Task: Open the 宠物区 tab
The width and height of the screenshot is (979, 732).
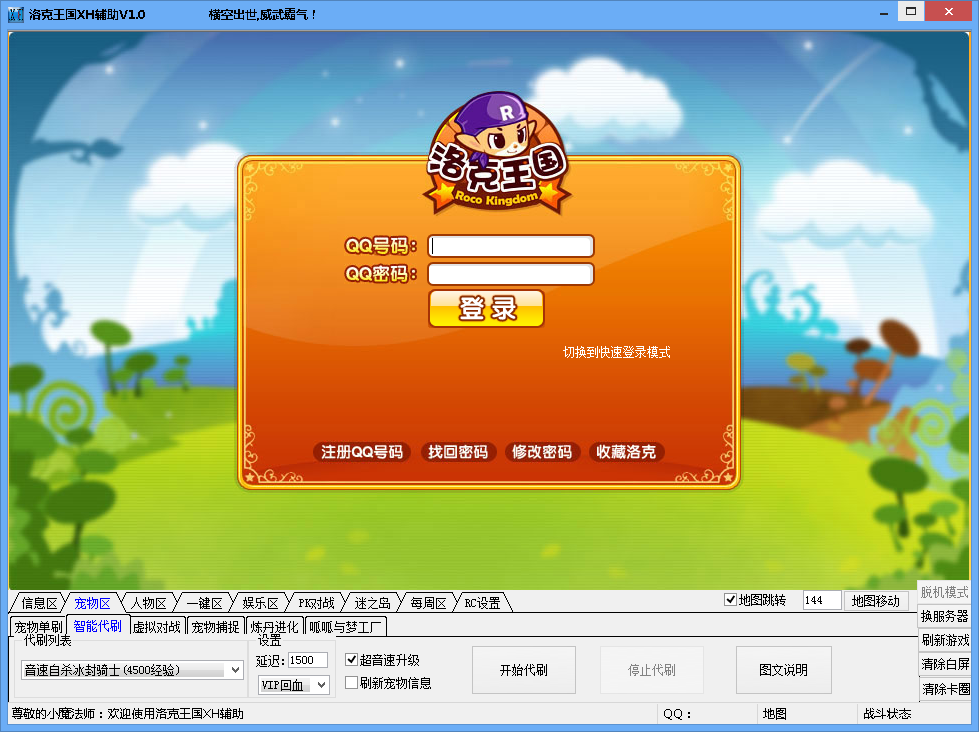Action: [x=92, y=603]
